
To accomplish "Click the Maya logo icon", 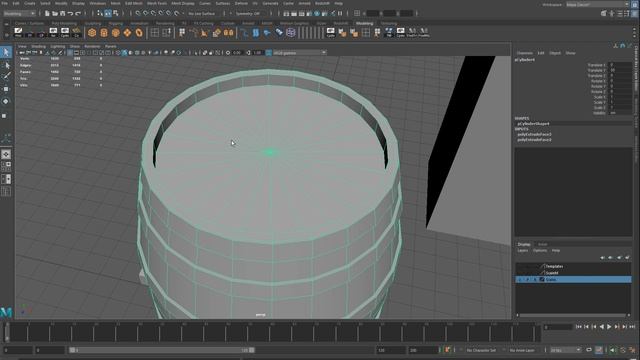I will pos(6,312).
